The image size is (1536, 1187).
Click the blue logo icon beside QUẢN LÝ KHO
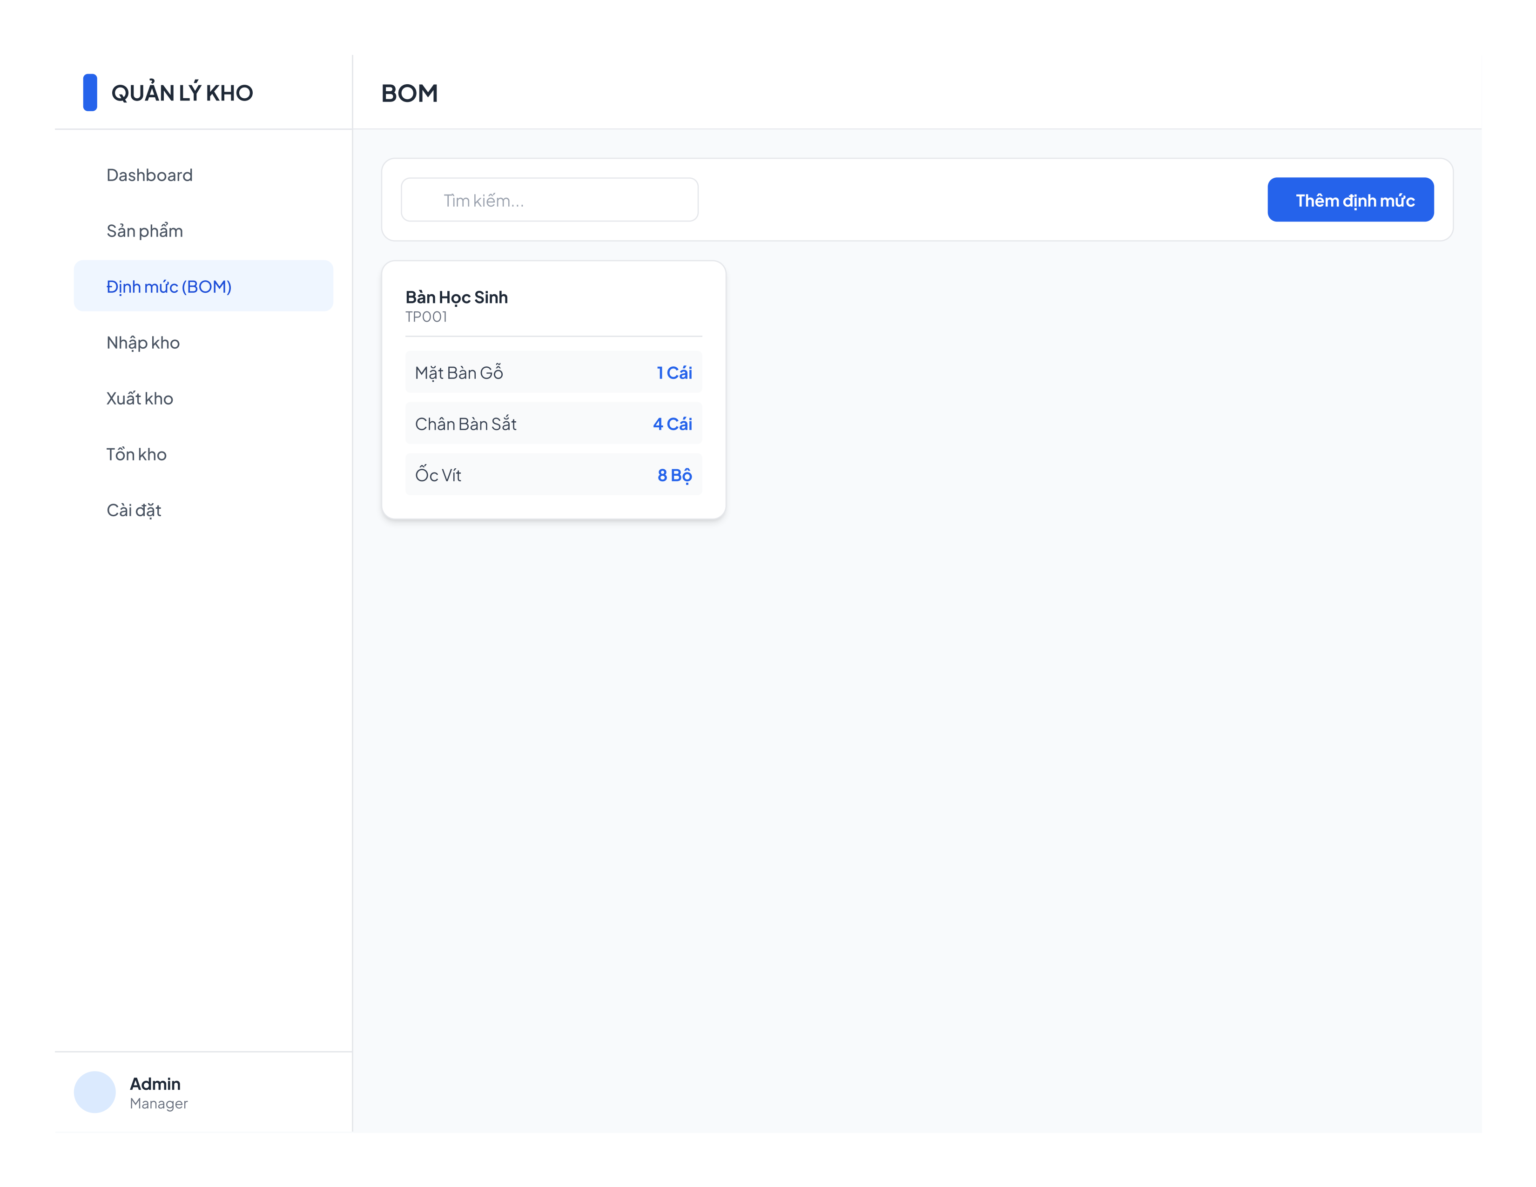pyautogui.click(x=90, y=92)
